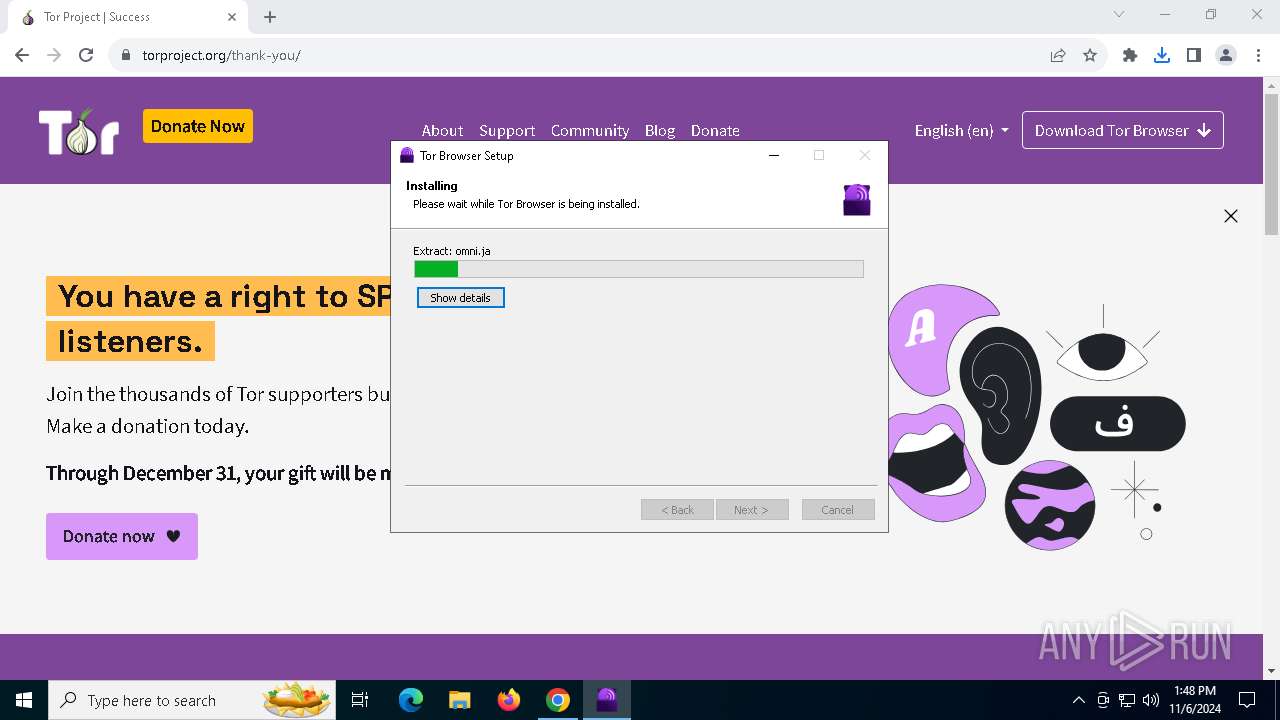Click the disabled Back button in setup

pos(677,510)
